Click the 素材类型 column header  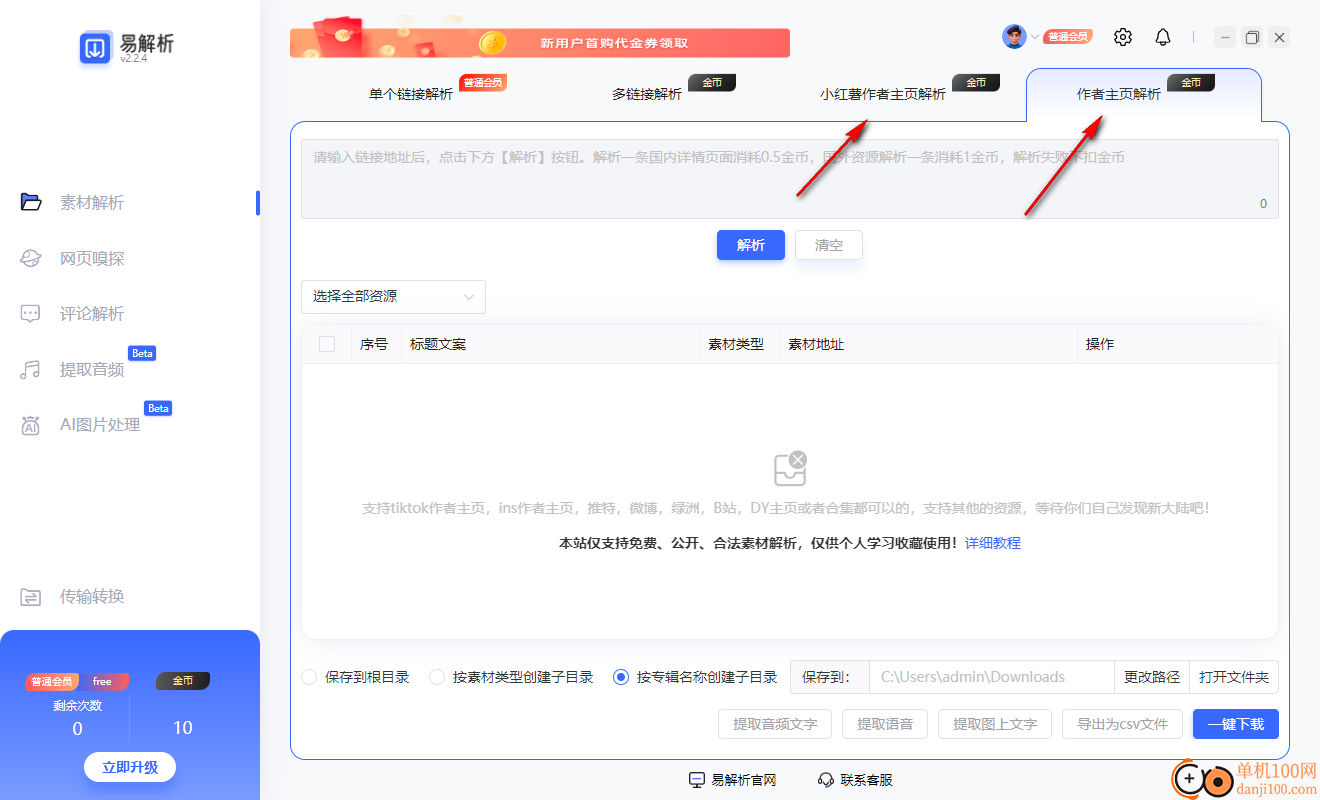point(736,344)
